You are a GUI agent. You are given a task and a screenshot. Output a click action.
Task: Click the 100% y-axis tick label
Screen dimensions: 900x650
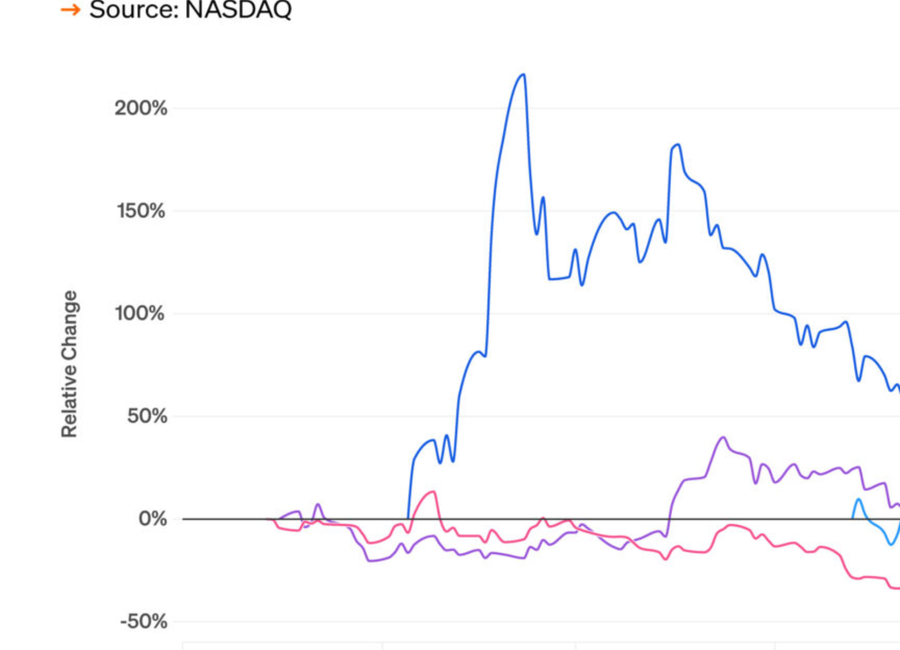tap(140, 314)
